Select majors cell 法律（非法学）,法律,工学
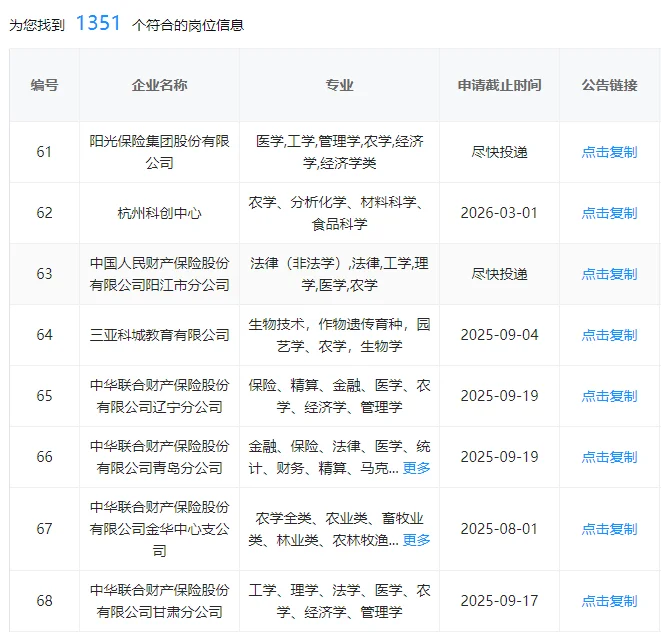Screen dimensions: 661x632 [x=339, y=274]
